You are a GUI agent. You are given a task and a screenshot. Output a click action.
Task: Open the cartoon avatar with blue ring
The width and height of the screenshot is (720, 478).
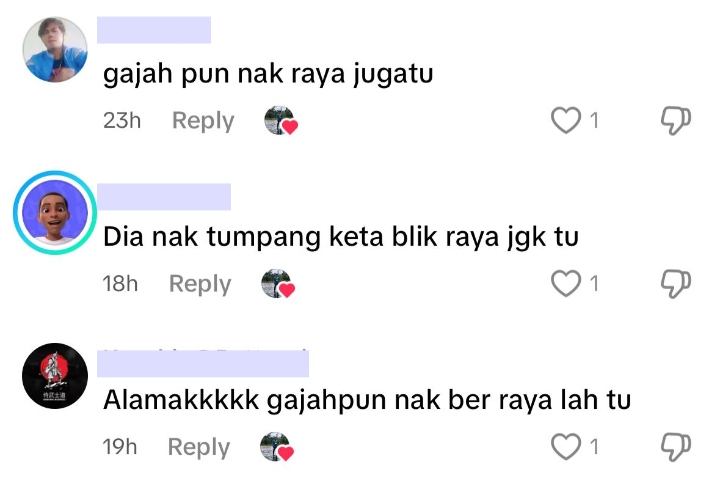(x=55, y=213)
